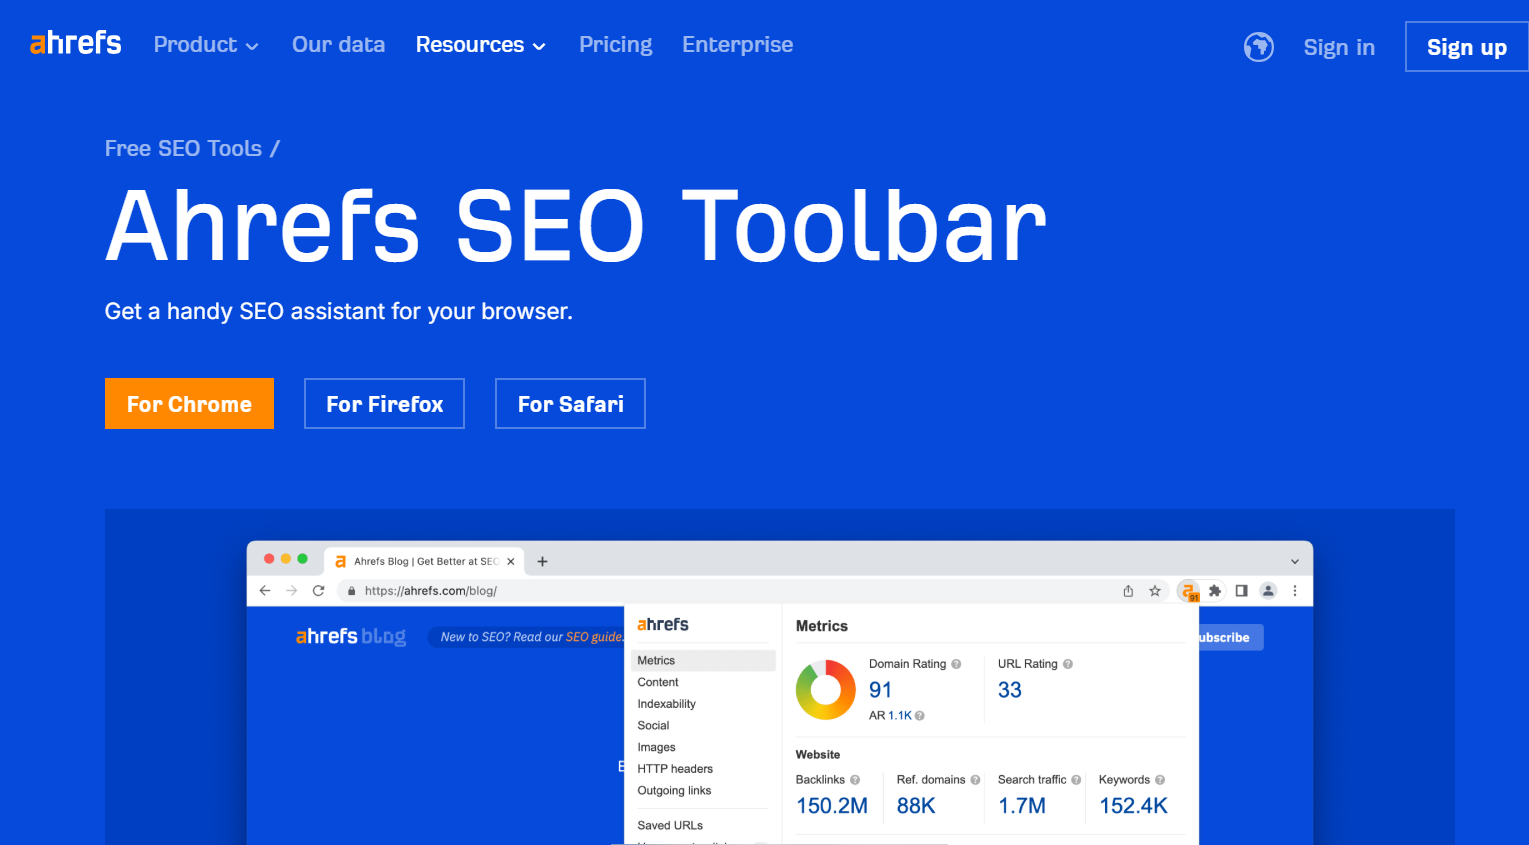Choose the For Firefox button
The height and width of the screenshot is (845, 1529).
point(384,403)
